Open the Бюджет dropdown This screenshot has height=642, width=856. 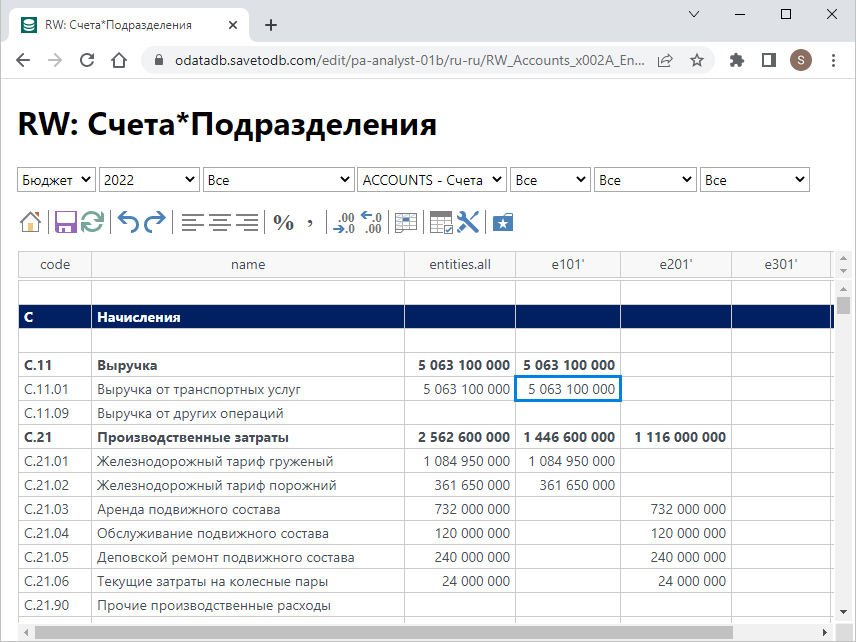point(56,180)
